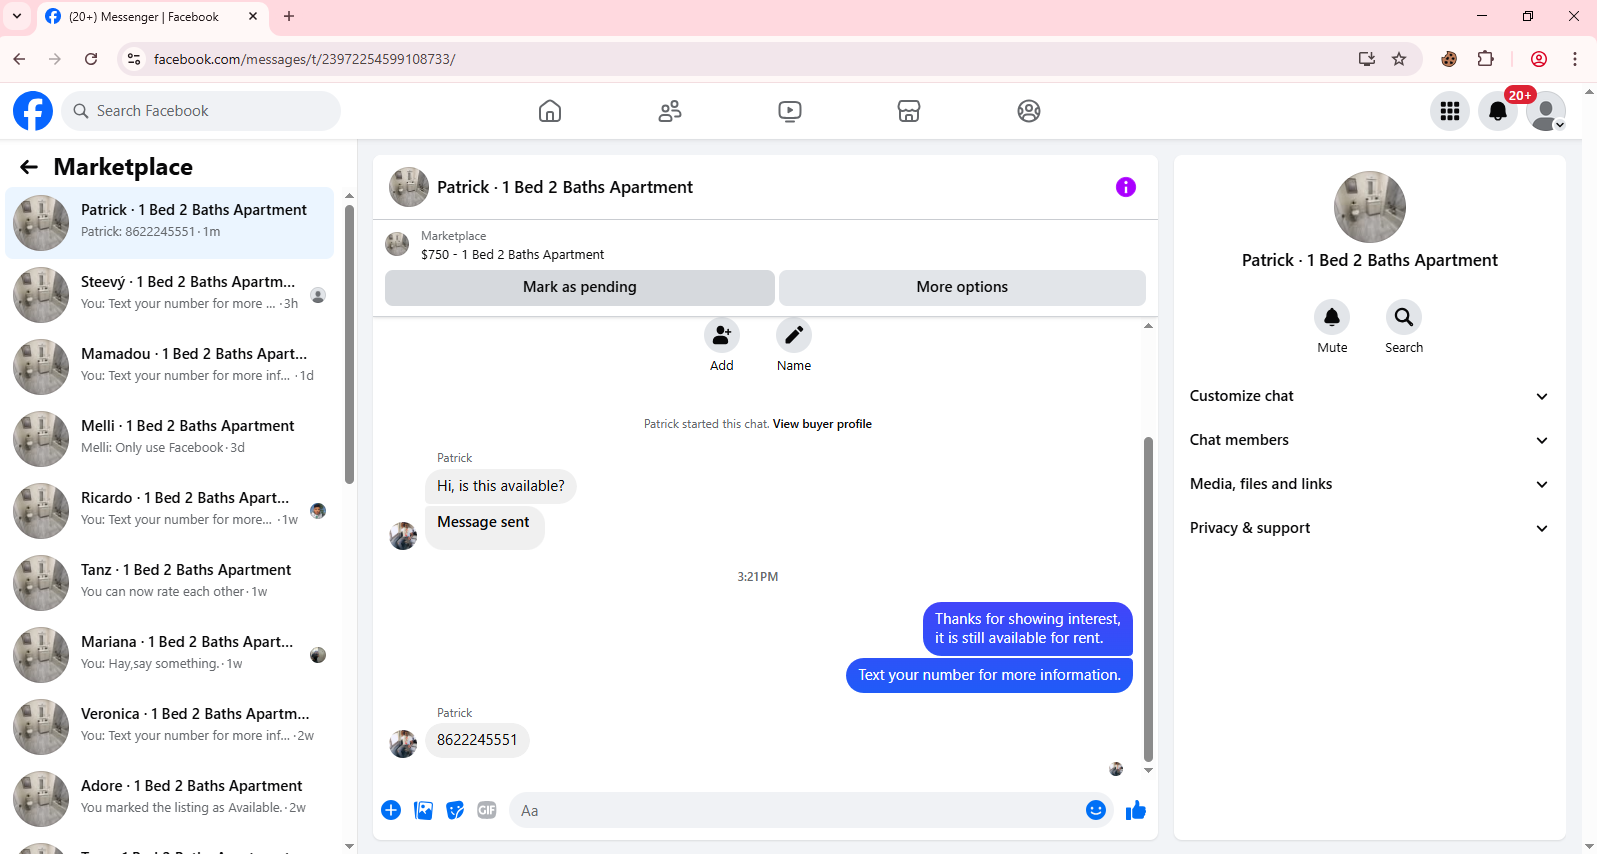Image resolution: width=1597 pixels, height=854 pixels.
Task: Send a thumbs-up like
Action: 1136,810
